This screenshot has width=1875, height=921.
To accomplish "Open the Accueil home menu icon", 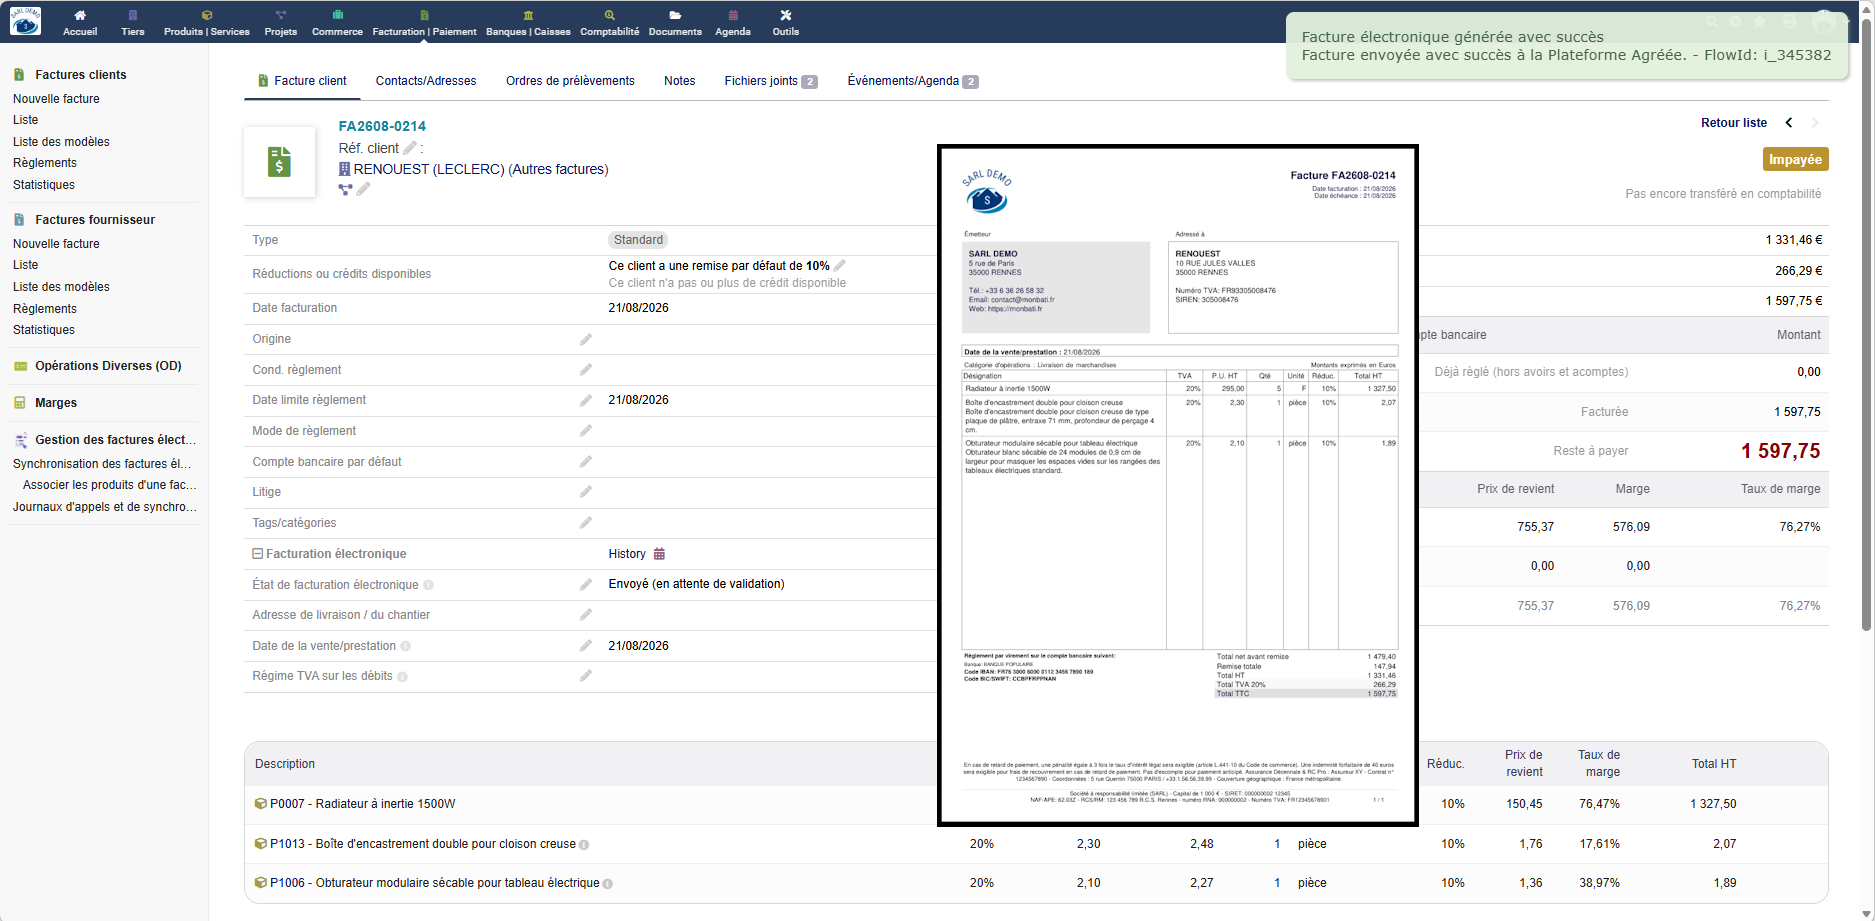I will click(80, 15).
